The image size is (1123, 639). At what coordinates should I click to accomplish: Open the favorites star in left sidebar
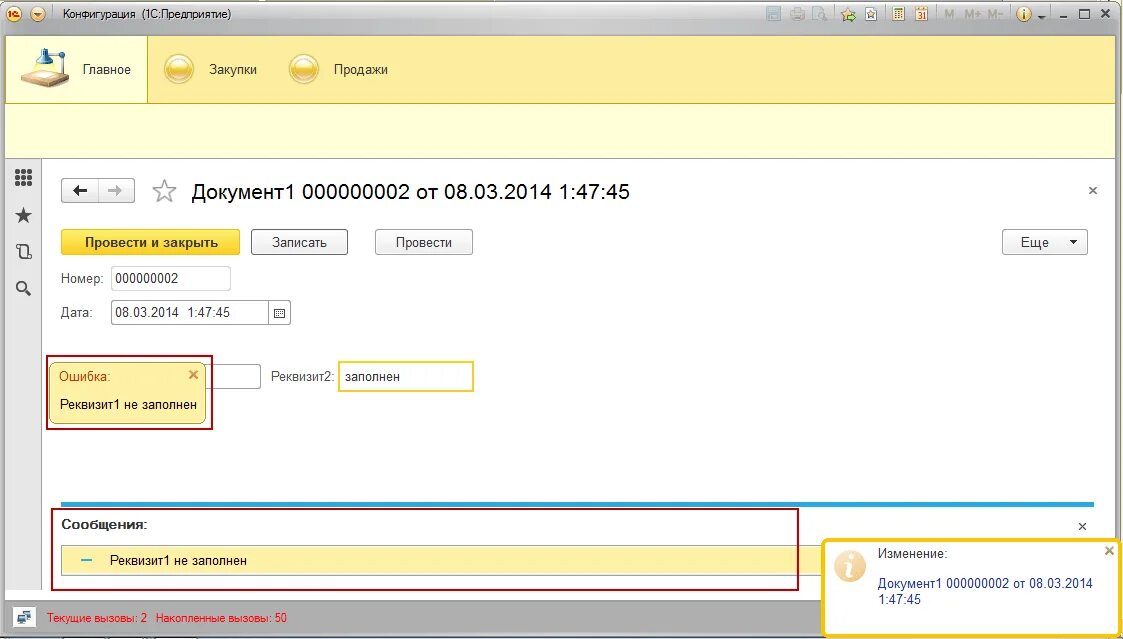tap(24, 215)
